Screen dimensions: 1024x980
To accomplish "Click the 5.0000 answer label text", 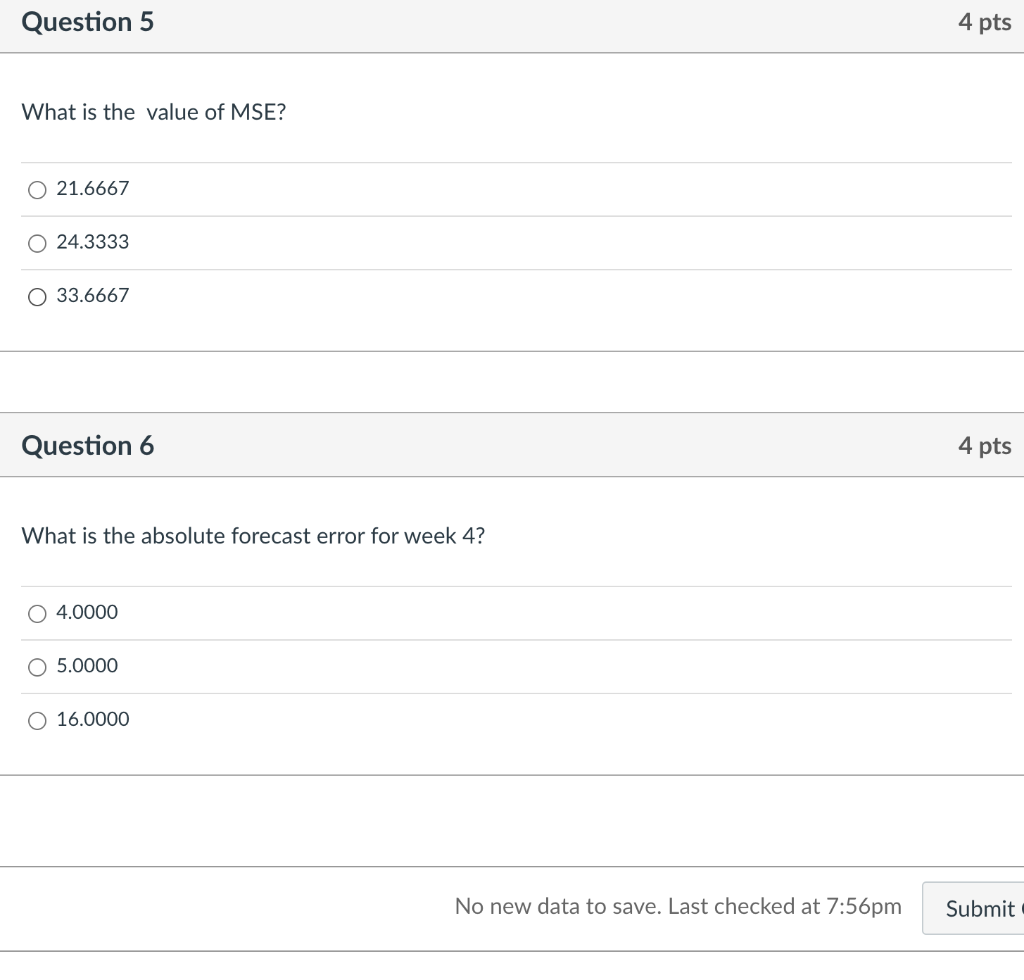I will [x=87, y=666].
